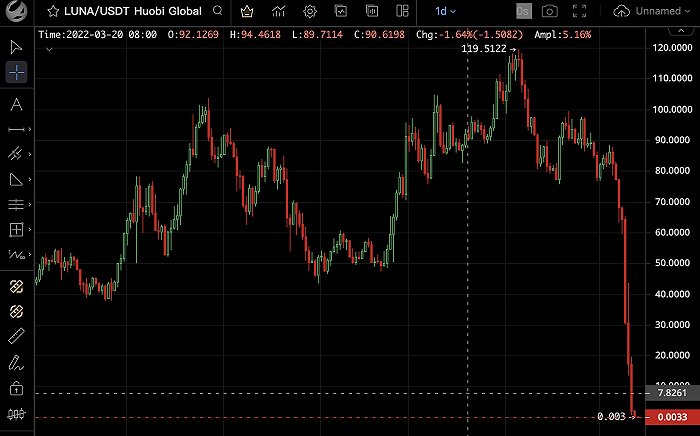Select the Fibonacci levels tool
The height and width of the screenshot is (436, 700).
(x=16, y=204)
